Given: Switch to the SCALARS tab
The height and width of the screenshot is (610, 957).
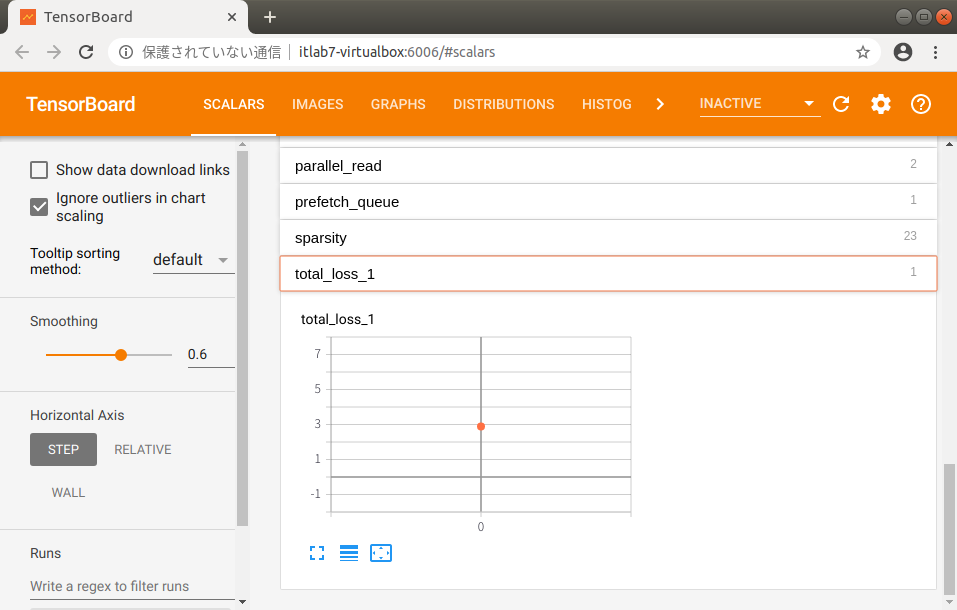Looking at the screenshot, I should (234, 104).
